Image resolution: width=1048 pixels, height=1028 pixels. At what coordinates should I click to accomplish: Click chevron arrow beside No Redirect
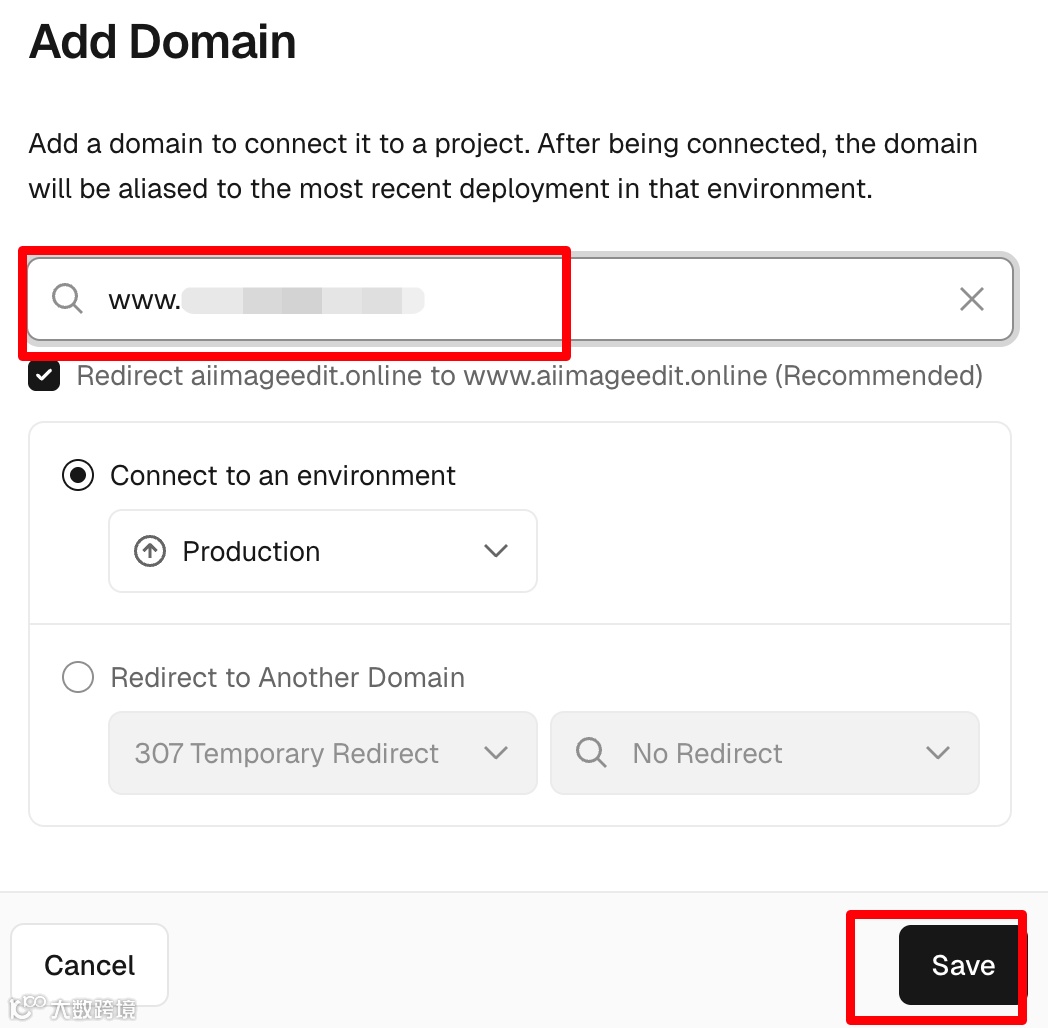point(938,753)
